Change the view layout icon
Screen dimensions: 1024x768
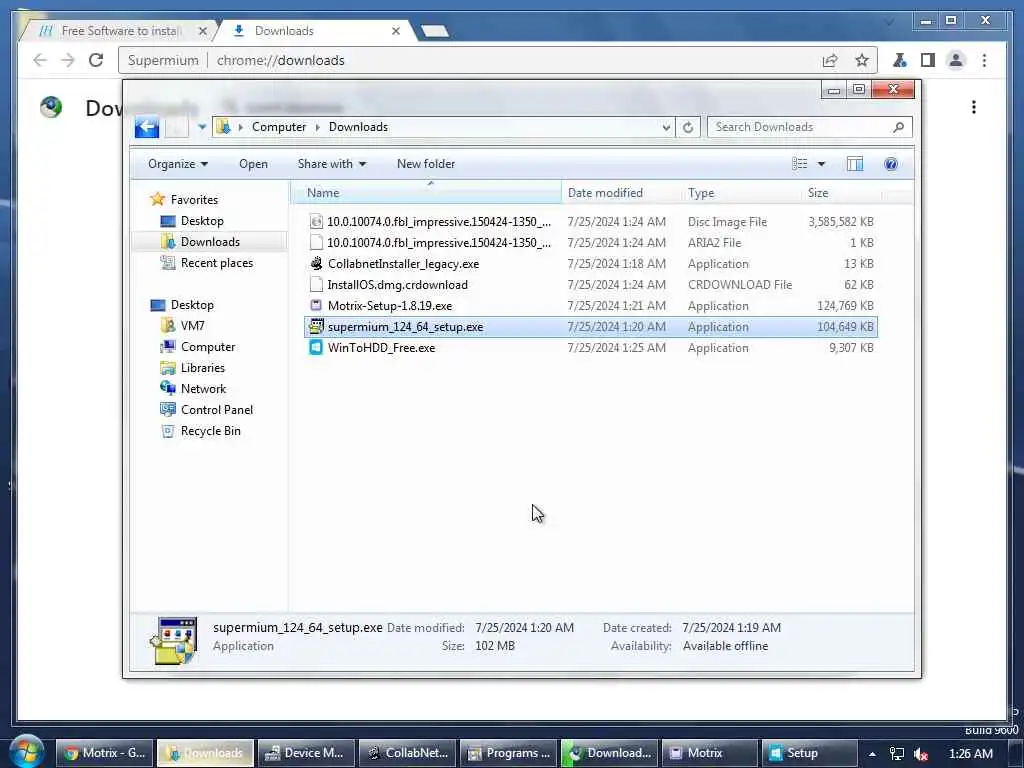(x=799, y=164)
